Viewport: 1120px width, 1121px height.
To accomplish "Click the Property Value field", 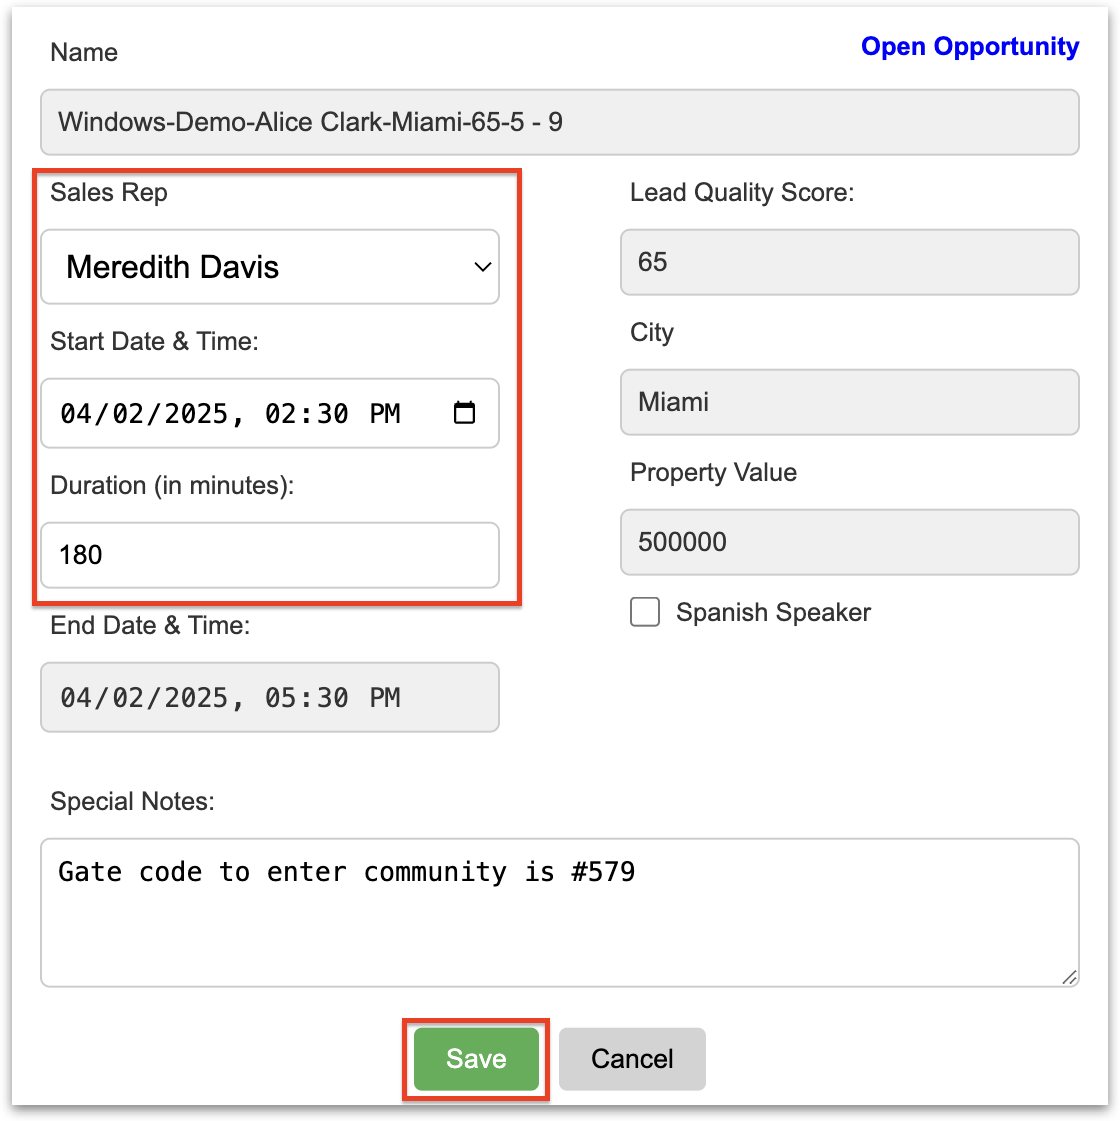I will [849, 542].
